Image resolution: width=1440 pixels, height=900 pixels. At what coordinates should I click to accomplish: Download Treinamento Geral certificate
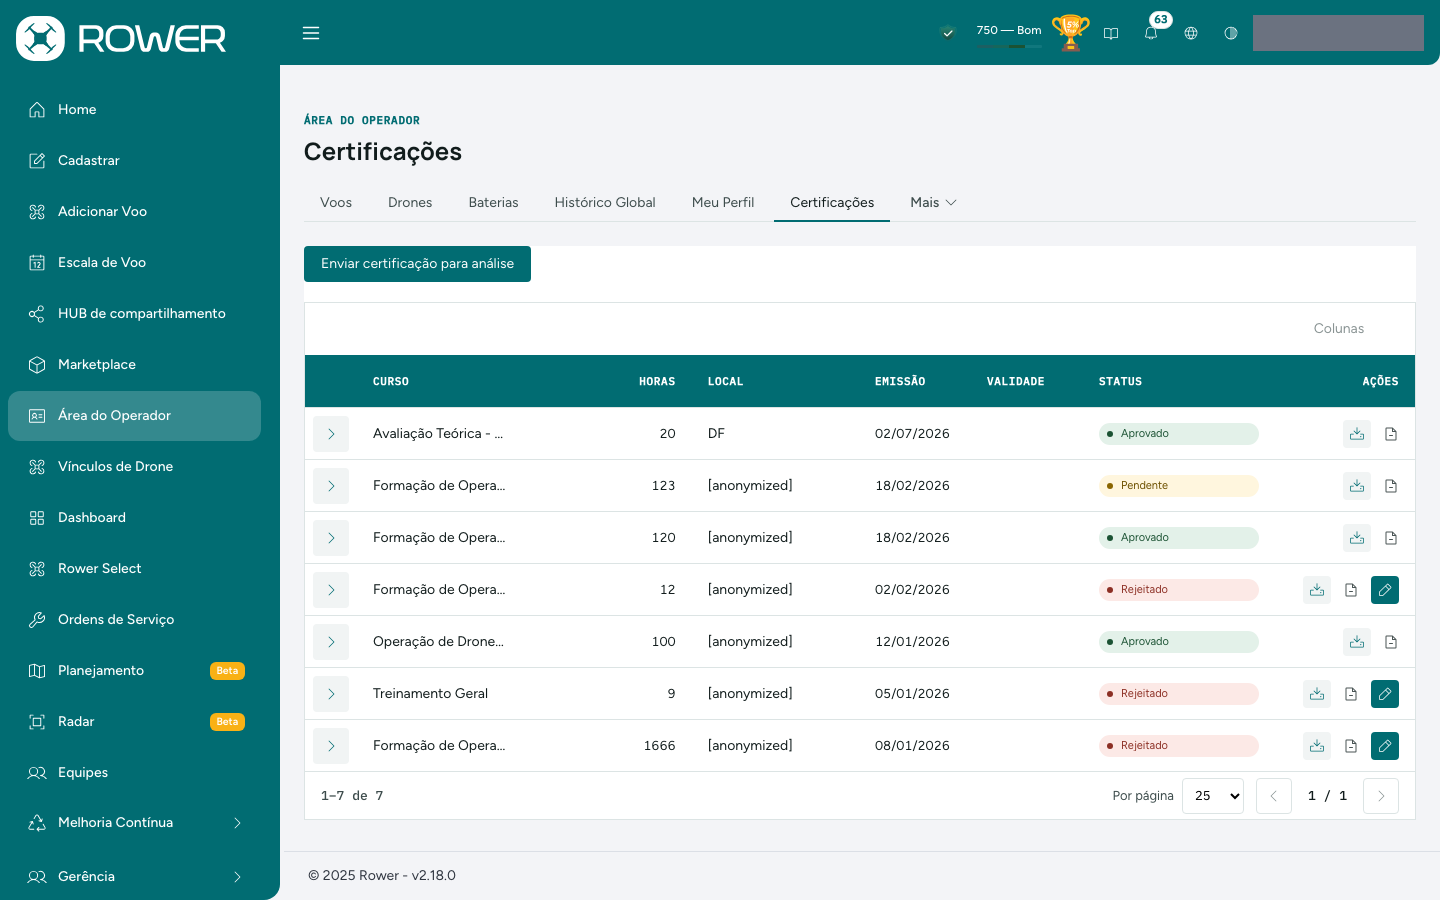click(x=1317, y=694)
